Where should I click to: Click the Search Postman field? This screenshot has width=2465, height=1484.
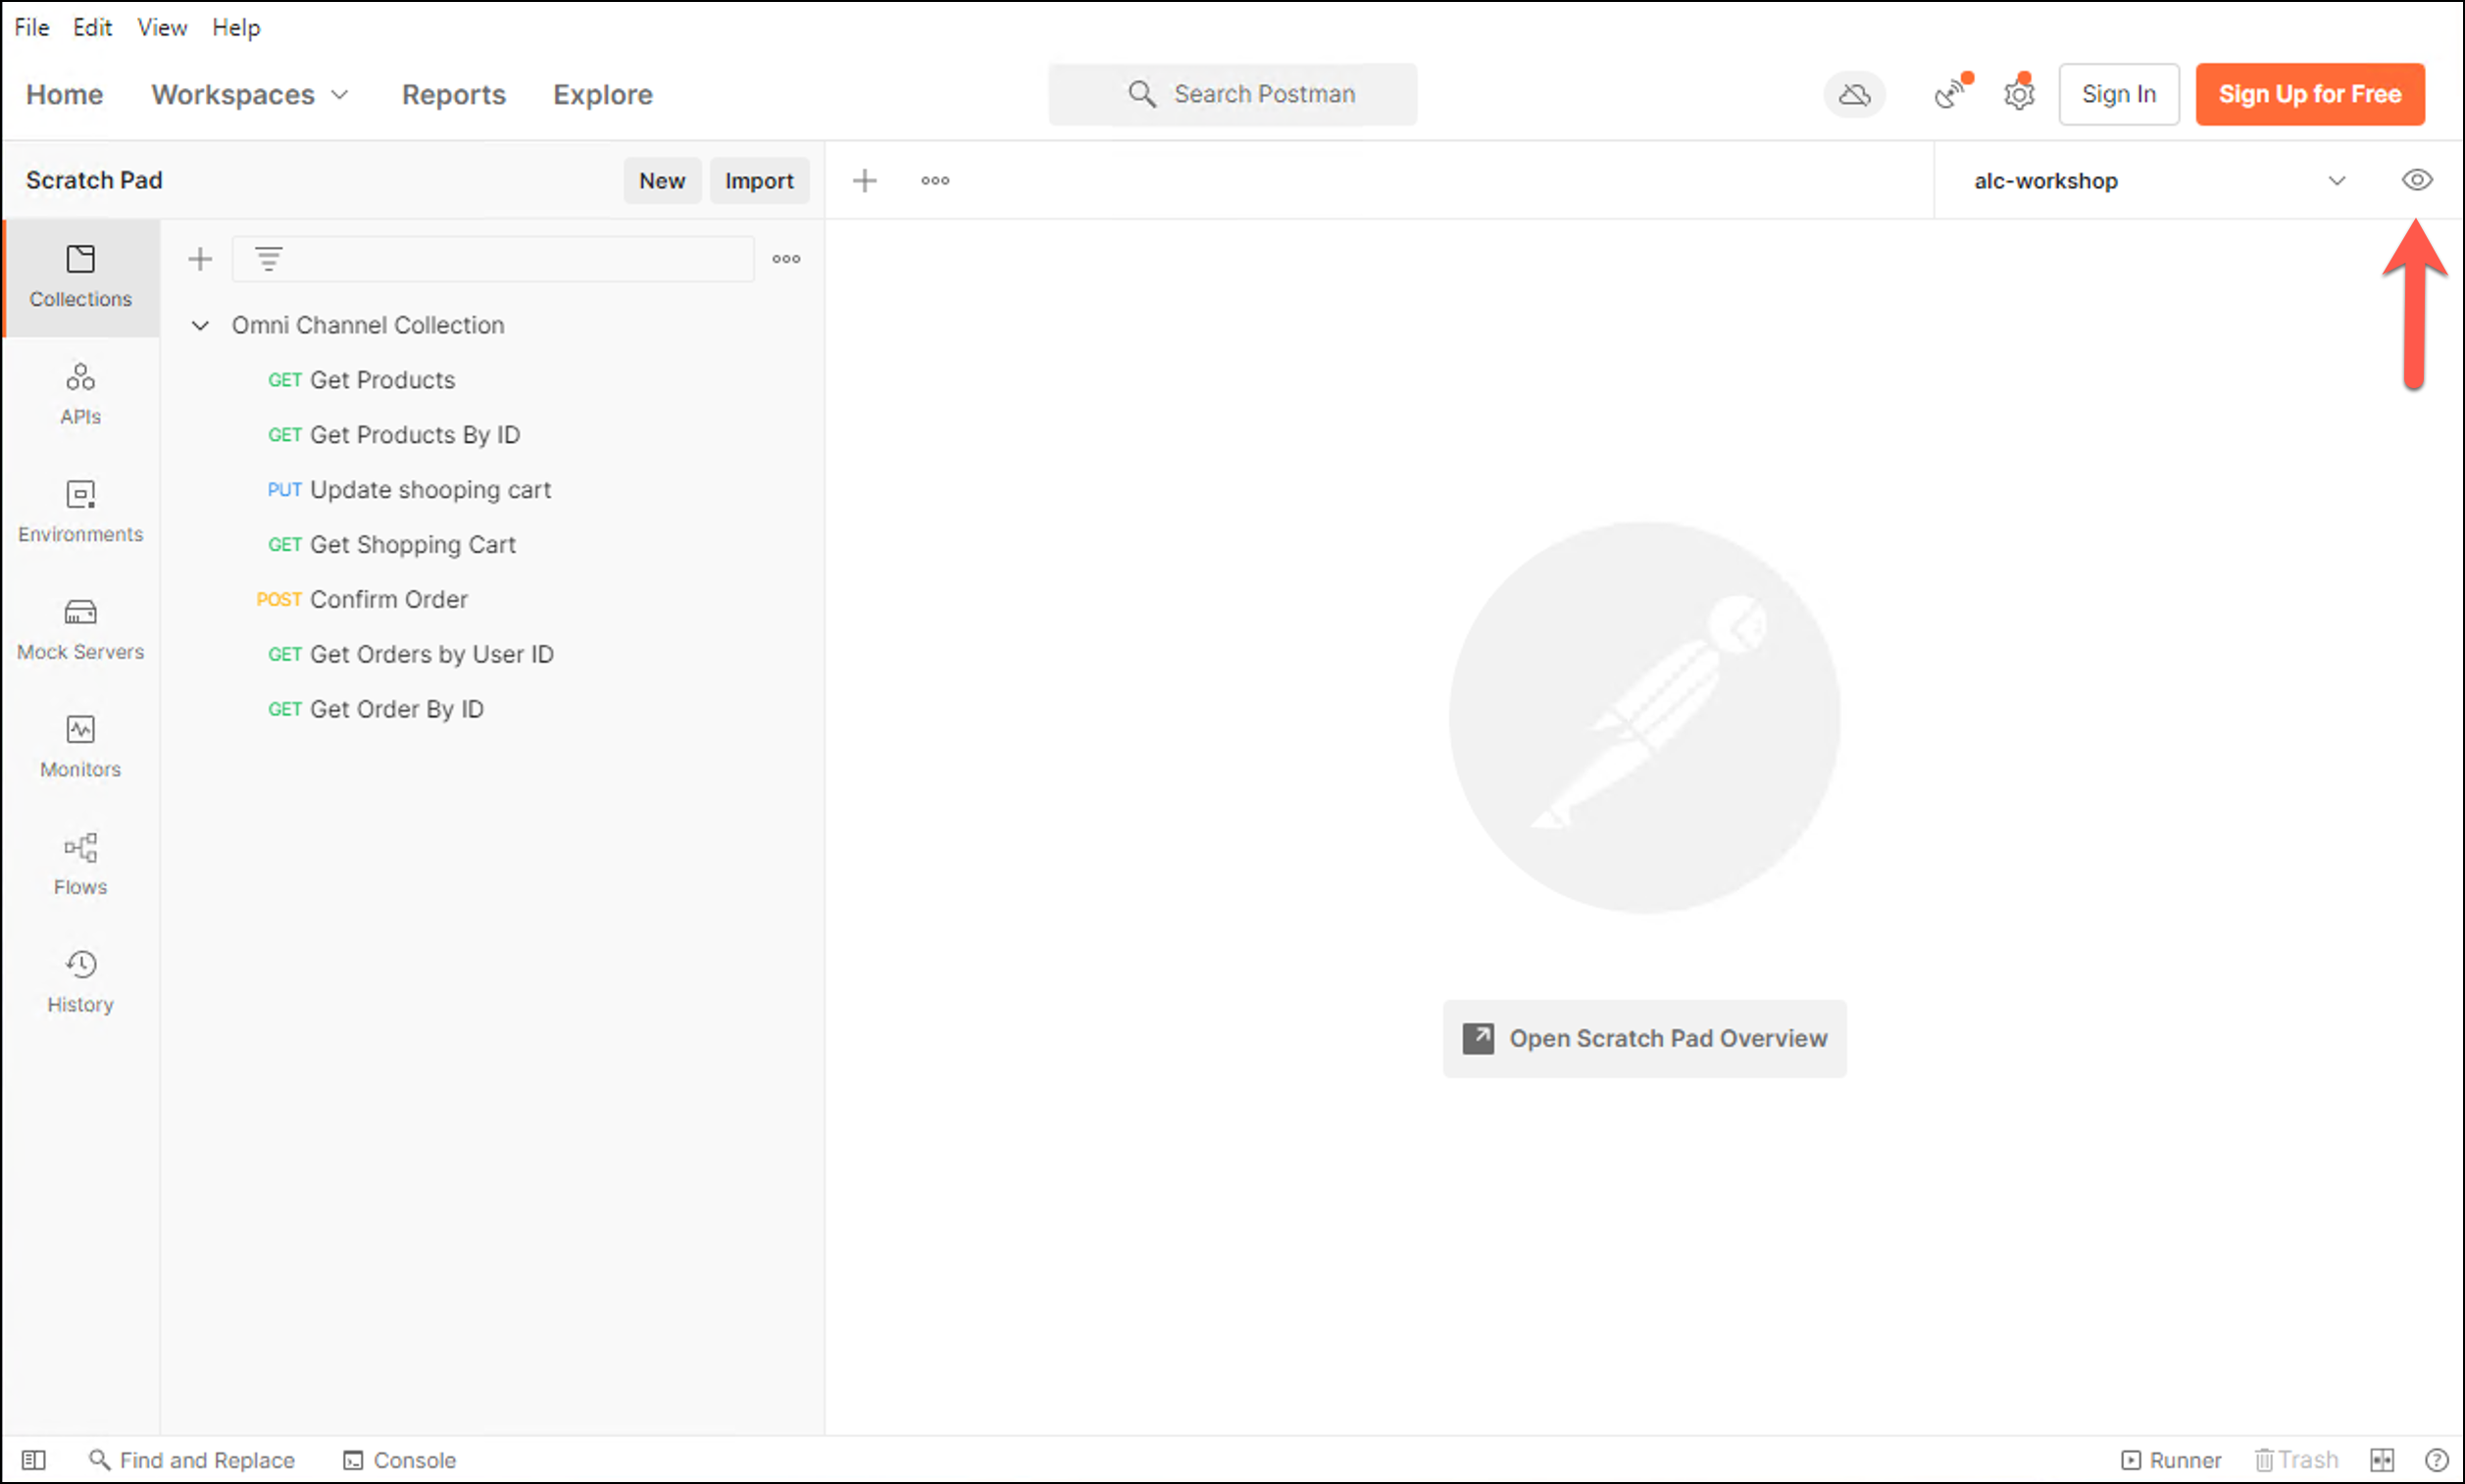pos(1232,95)
